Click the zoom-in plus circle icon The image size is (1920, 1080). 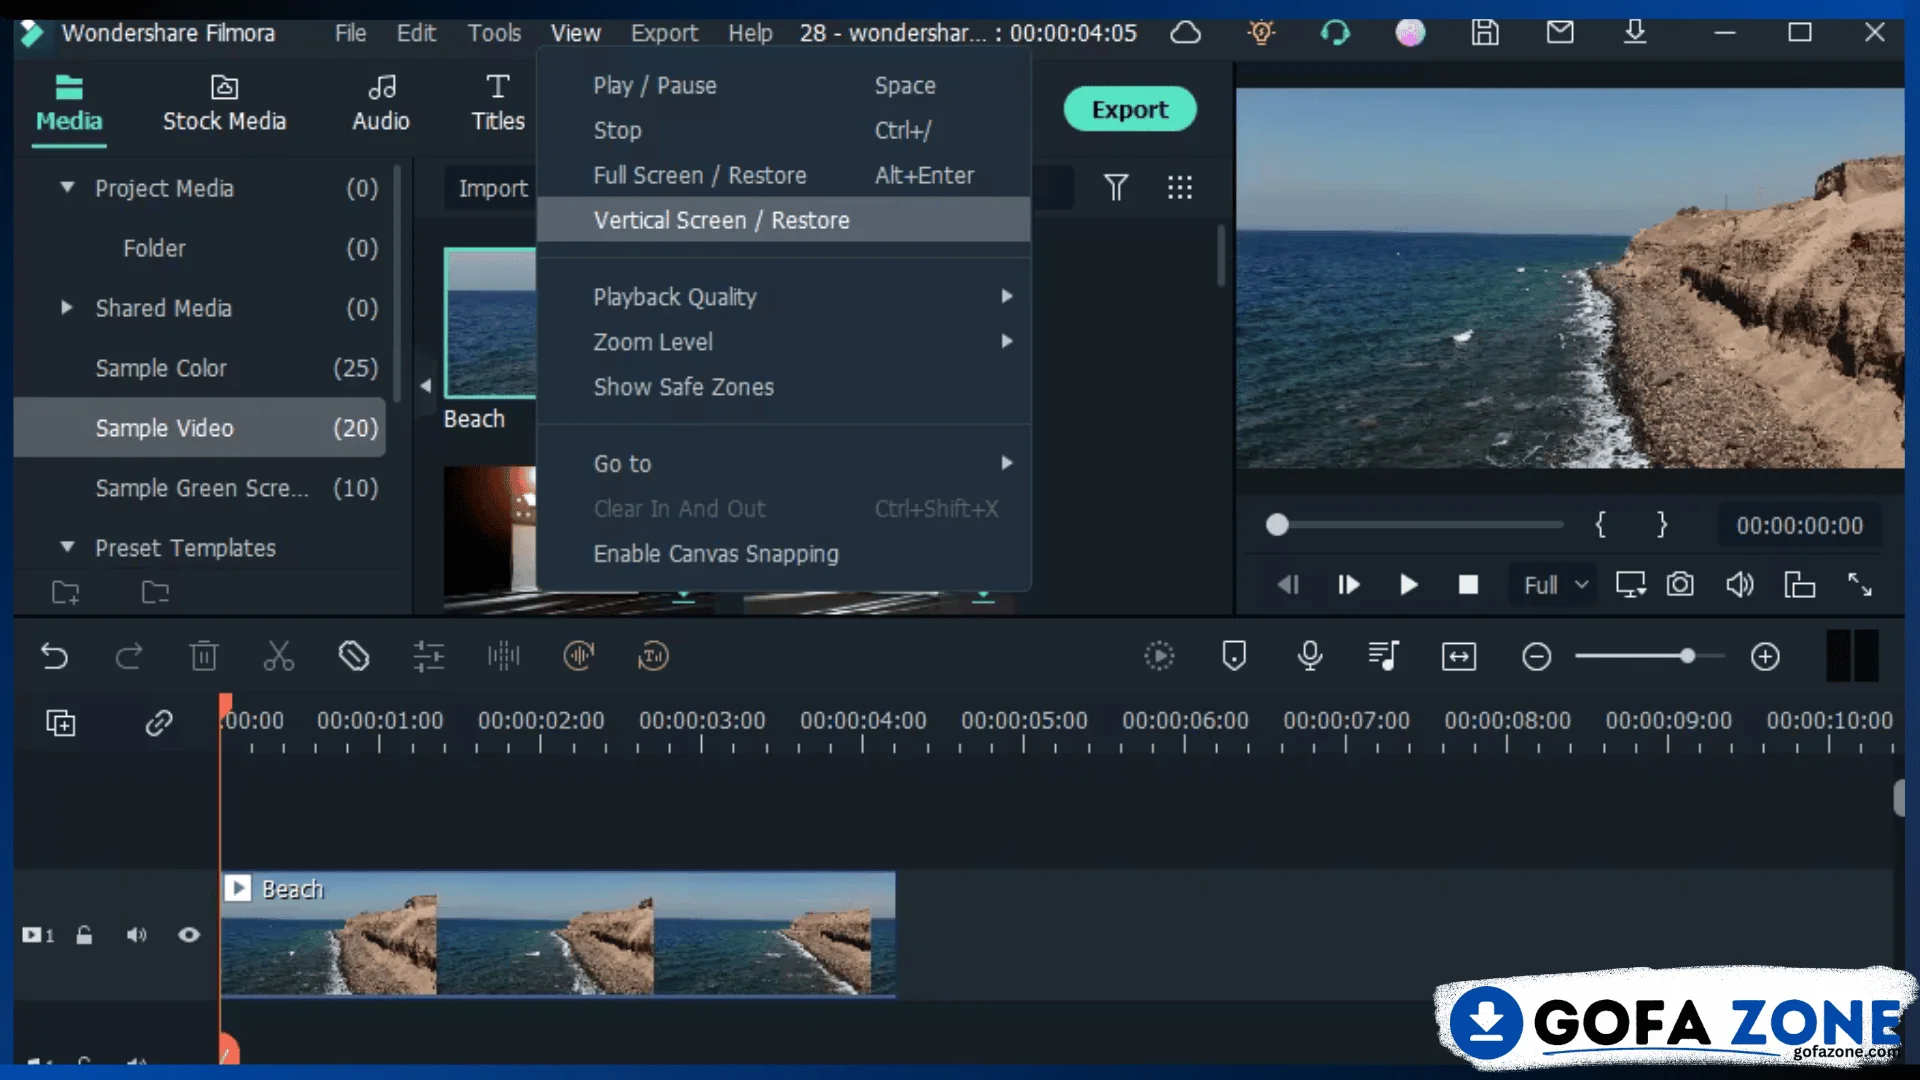[1765, 657]
